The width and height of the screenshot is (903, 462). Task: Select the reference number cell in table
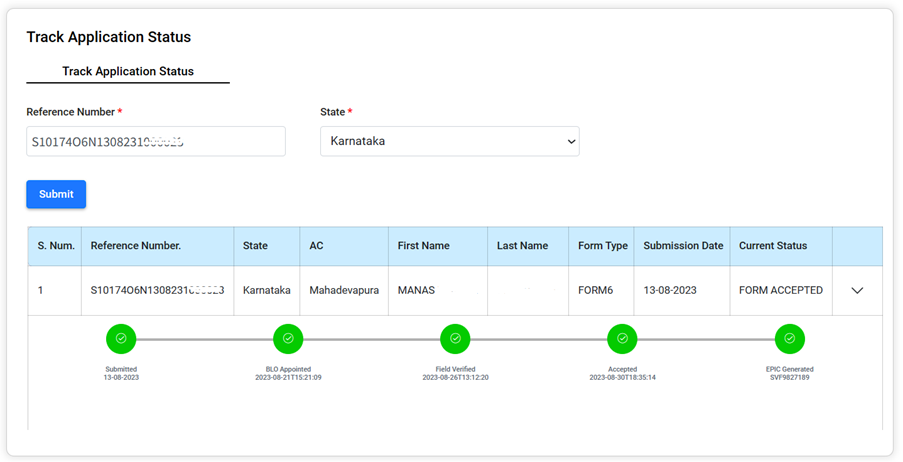pos(157,291)
